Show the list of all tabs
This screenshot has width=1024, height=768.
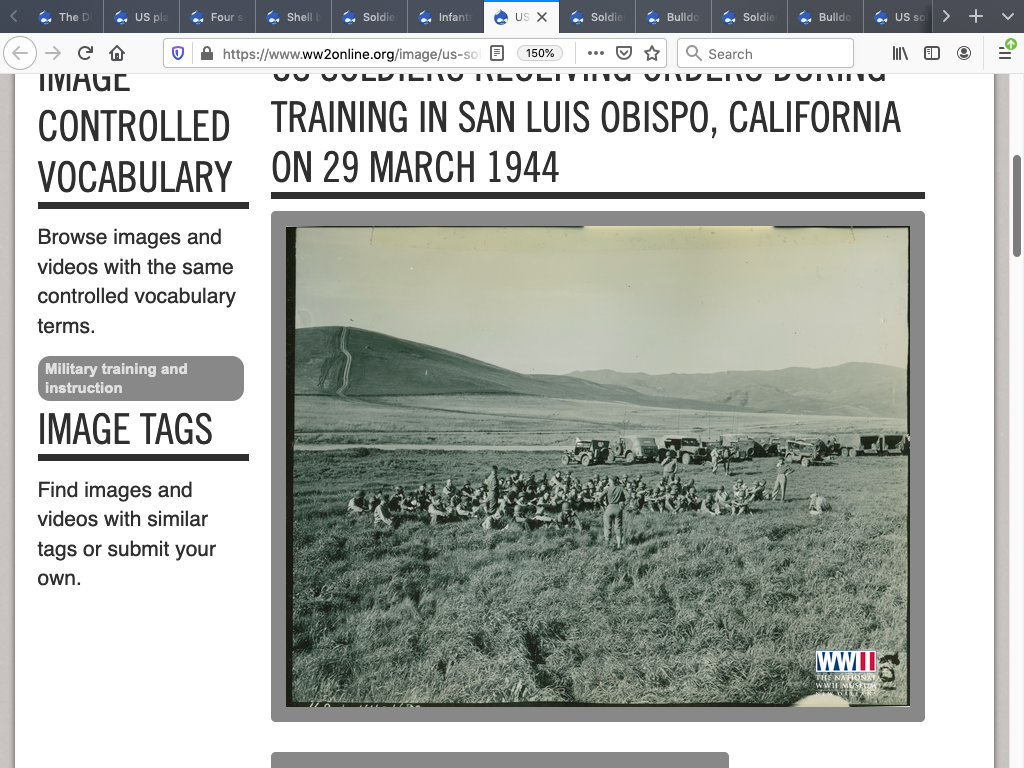tap(1006, 17)
